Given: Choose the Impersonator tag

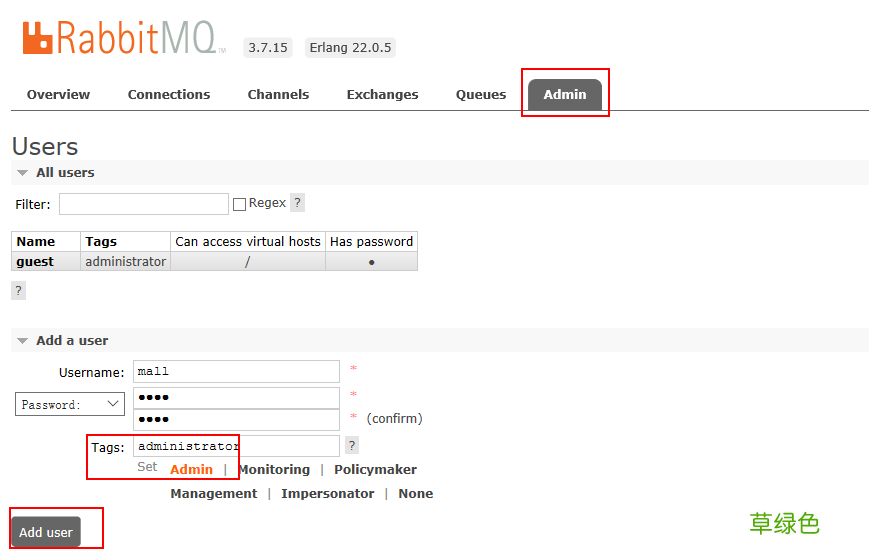Looking at the screenshot, I should (x=327, y=494).
